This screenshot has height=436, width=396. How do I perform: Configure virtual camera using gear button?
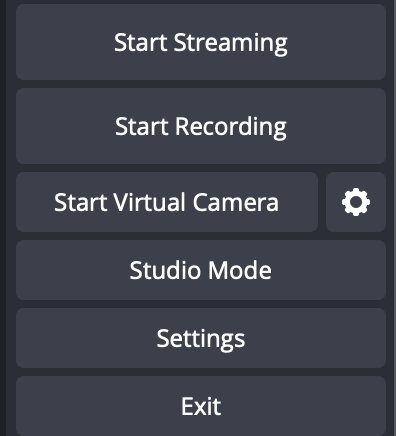coord(356,202)
